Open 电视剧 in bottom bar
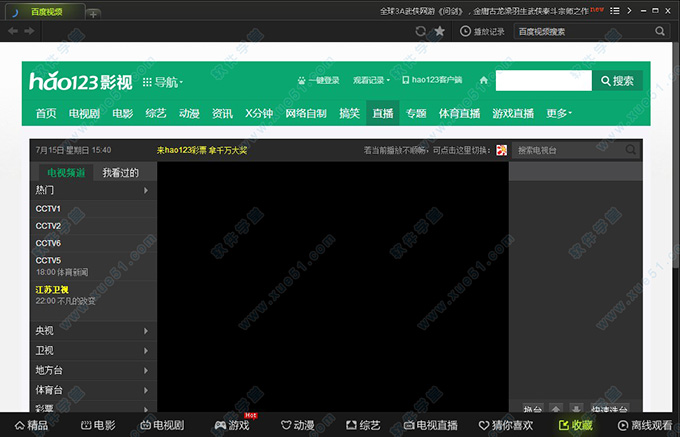This screenshot has height=437, width=680. (x=163, y=425)
